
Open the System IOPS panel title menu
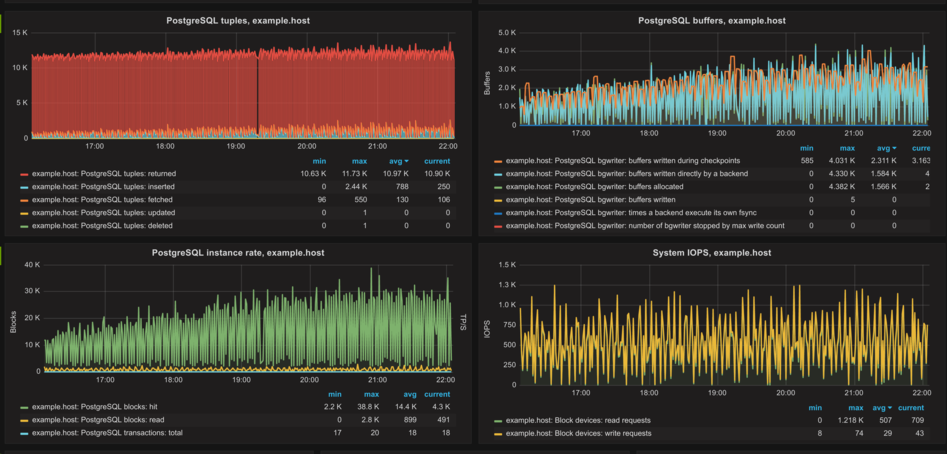click(x=711, y=253)
